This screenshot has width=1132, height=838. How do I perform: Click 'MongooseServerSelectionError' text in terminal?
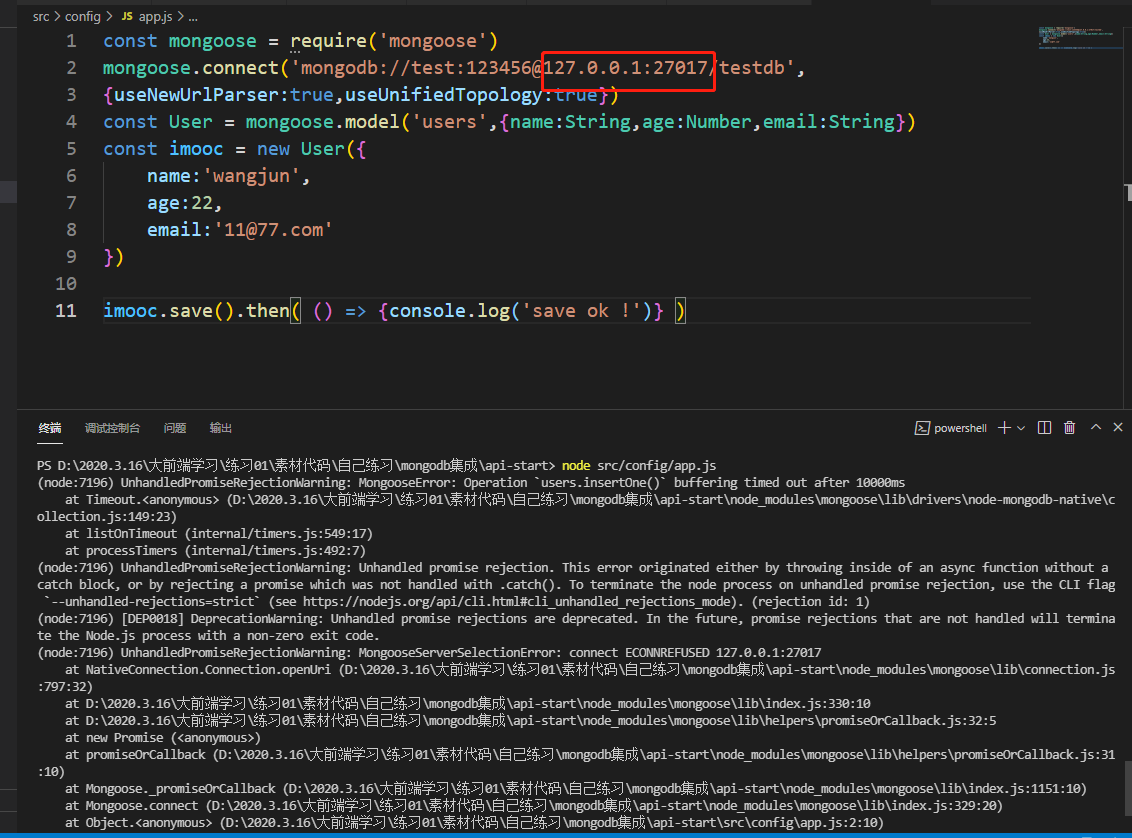[458, 652]
